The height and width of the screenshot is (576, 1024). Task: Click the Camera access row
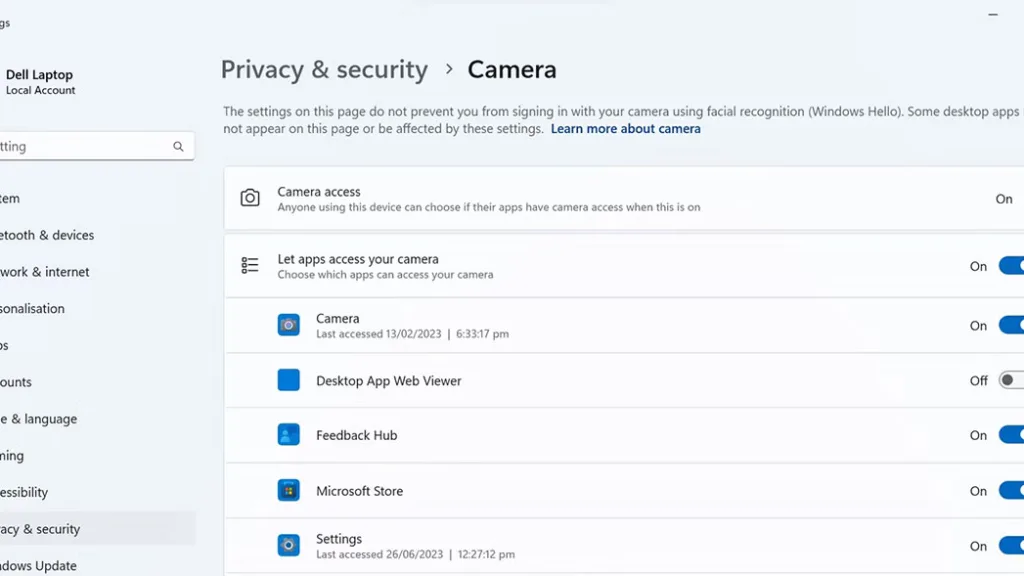pos(624,199)
